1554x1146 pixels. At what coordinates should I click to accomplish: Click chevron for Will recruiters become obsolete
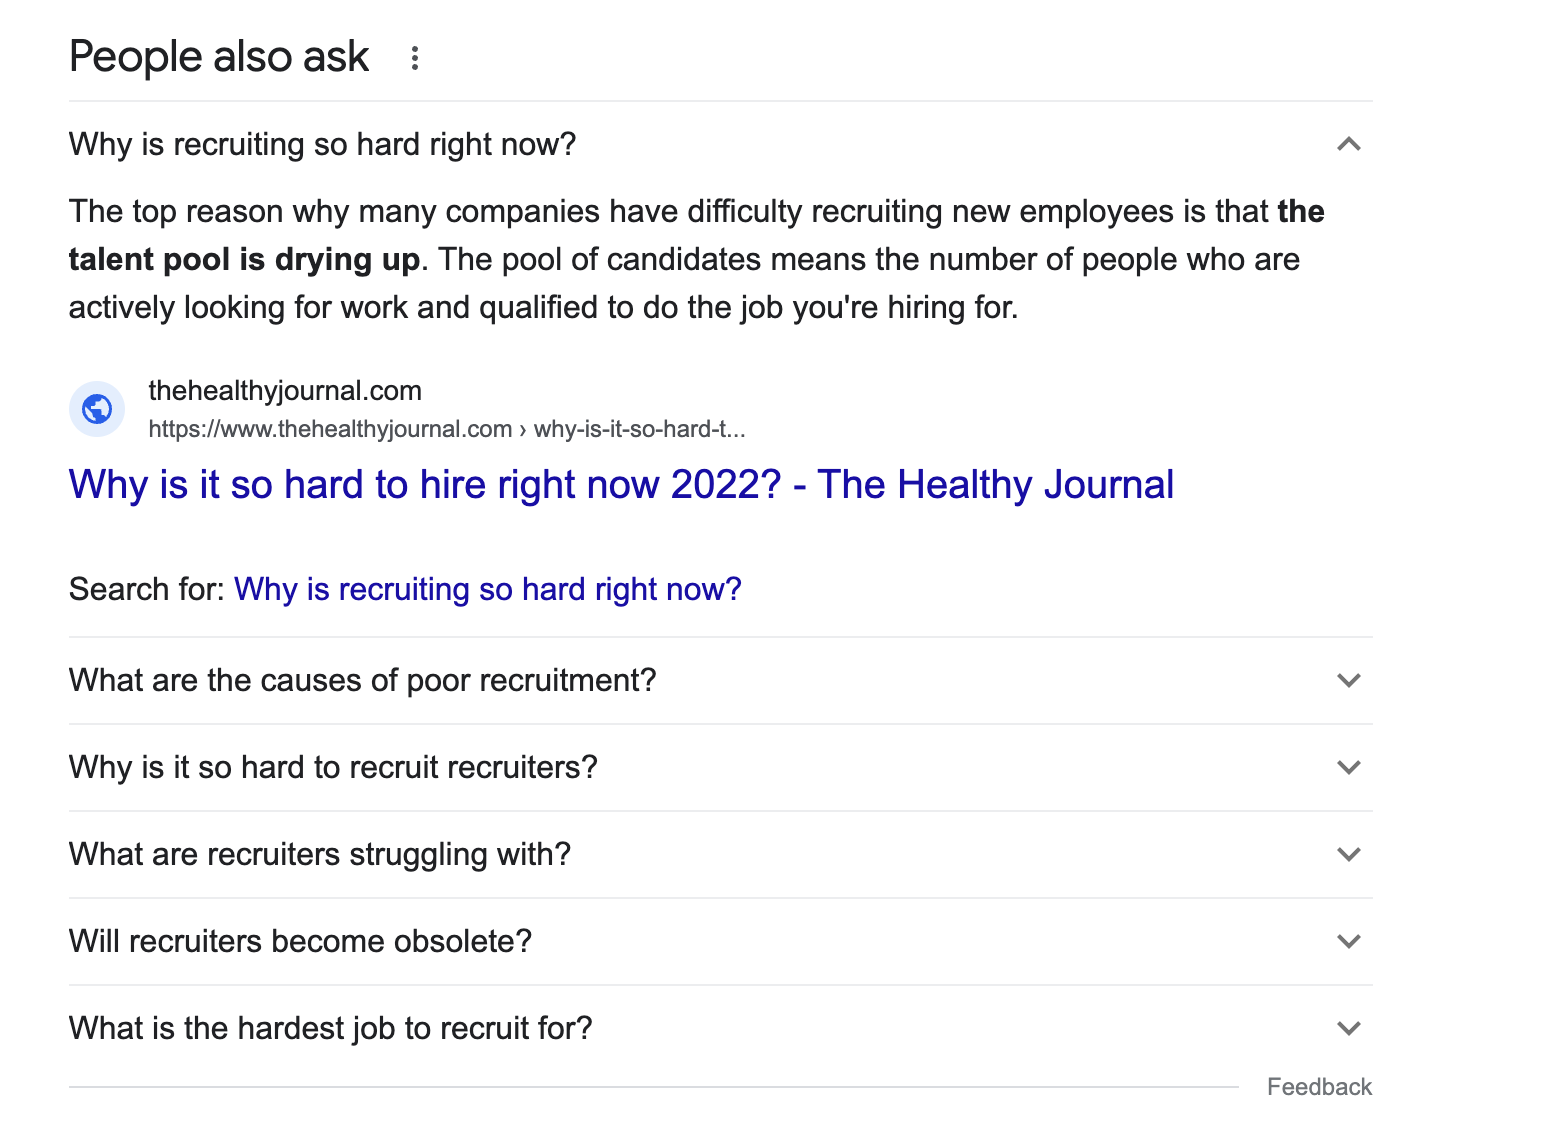click(1349, 941)
